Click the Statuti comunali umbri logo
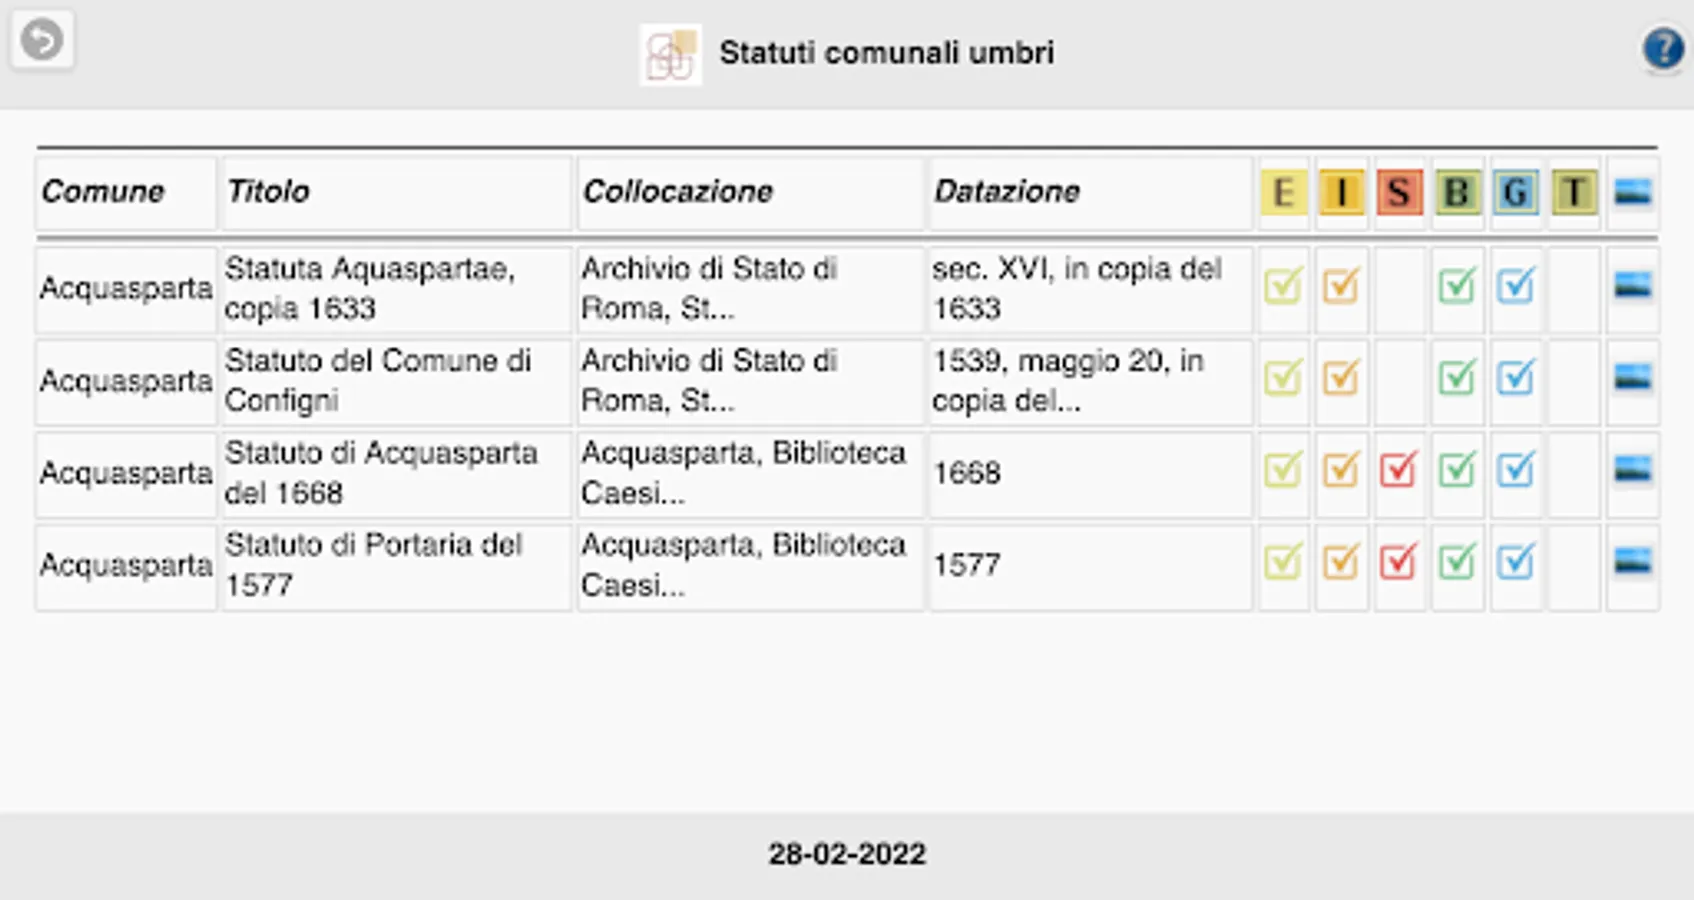 coord(670,55)
